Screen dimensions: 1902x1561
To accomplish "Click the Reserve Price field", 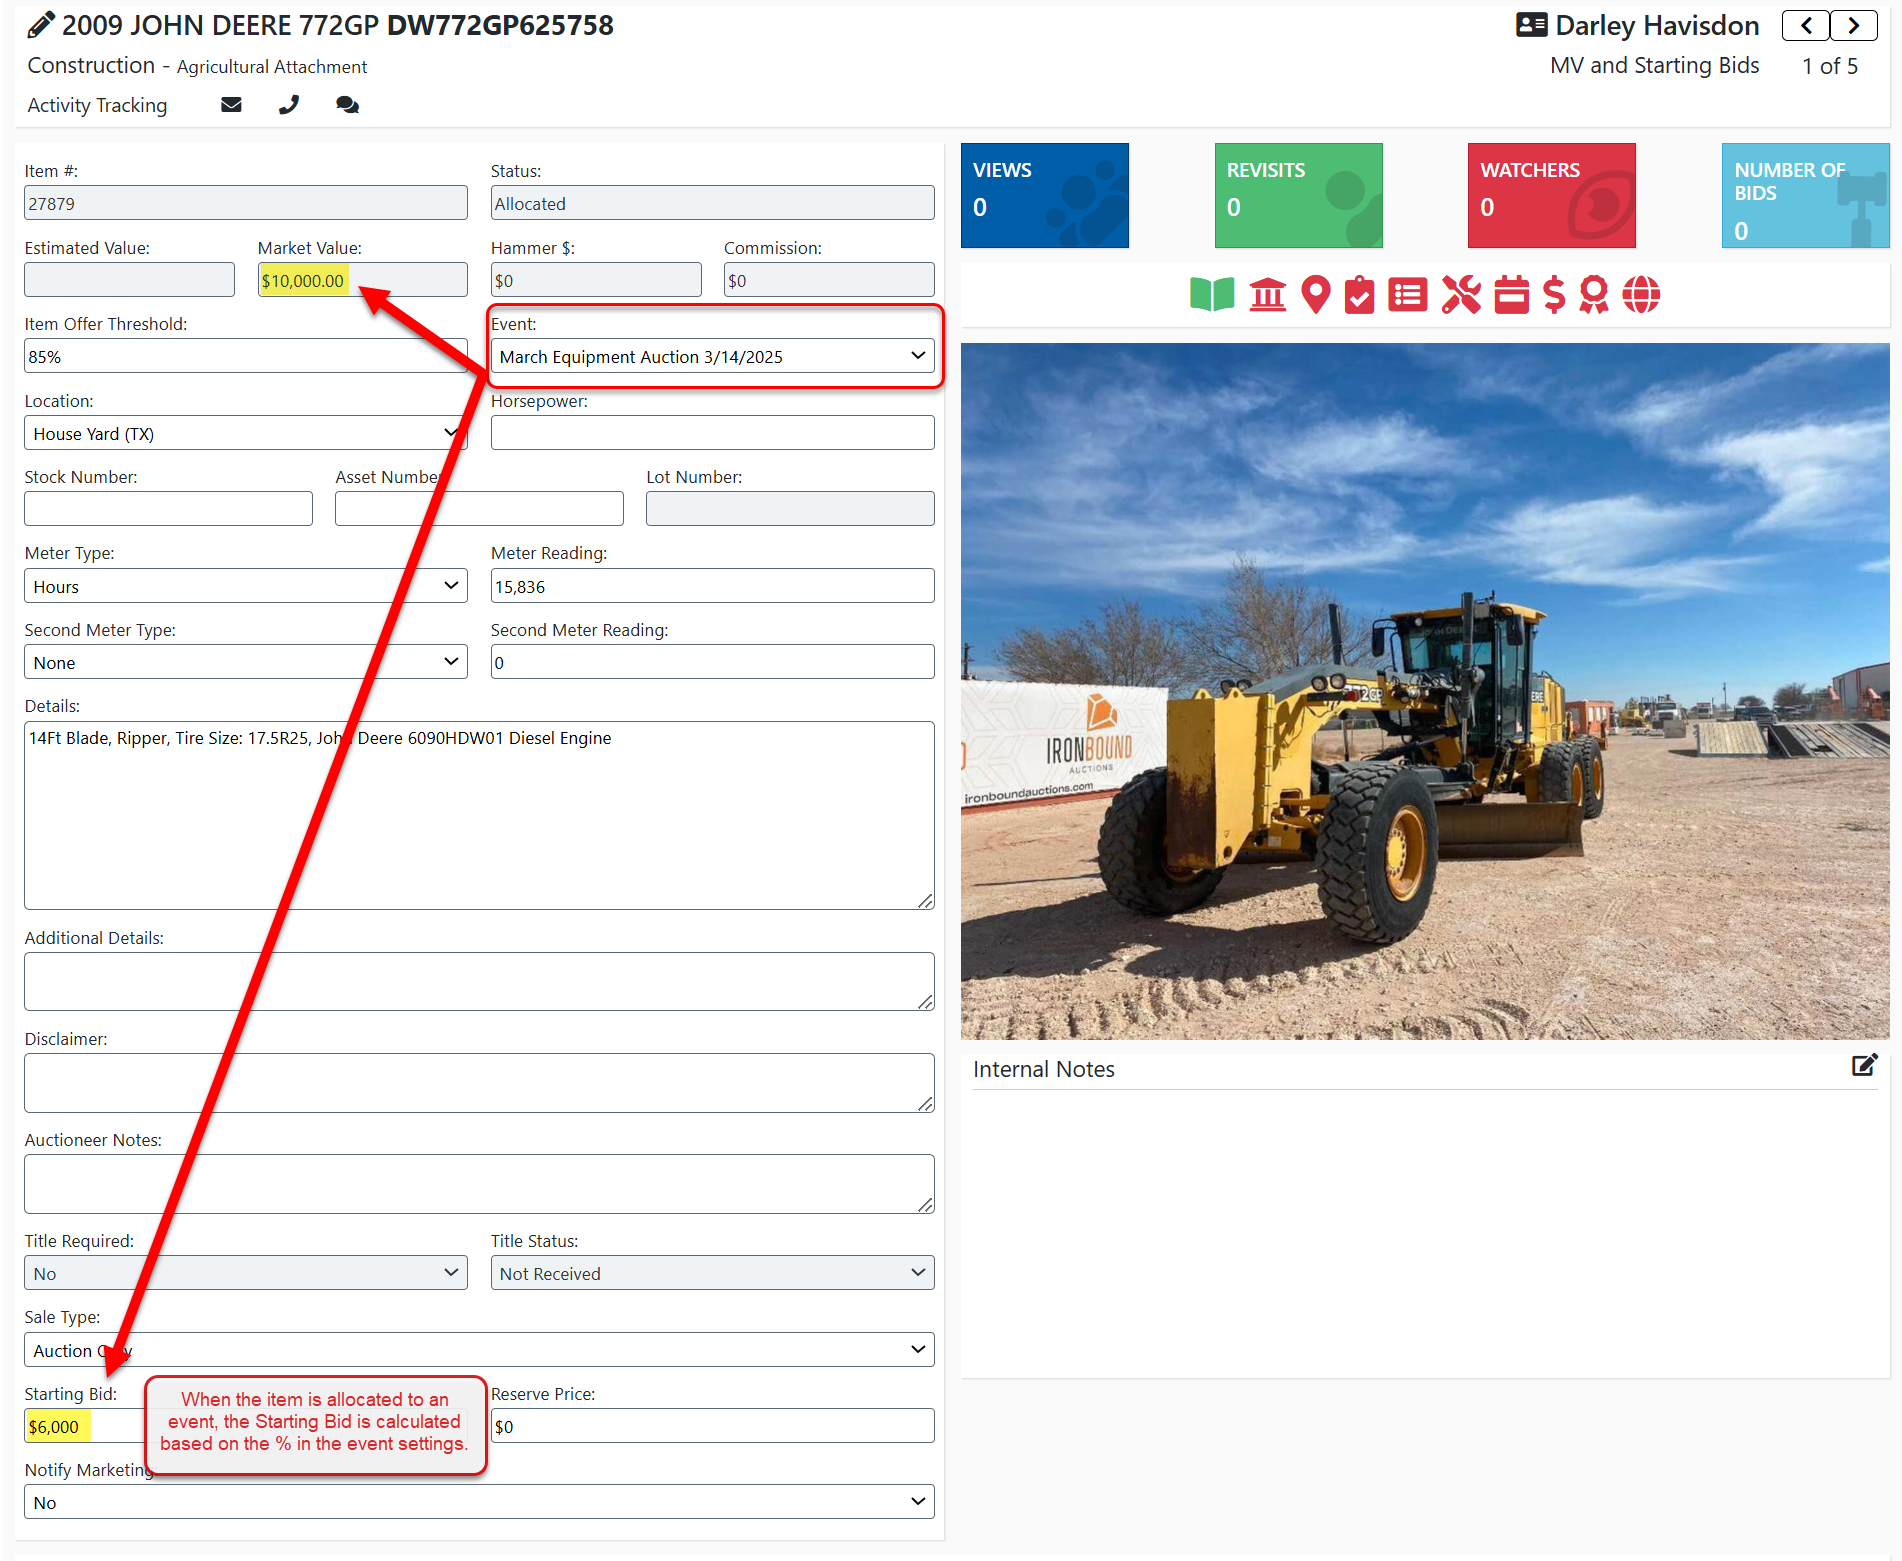I will coord(712,1426).
